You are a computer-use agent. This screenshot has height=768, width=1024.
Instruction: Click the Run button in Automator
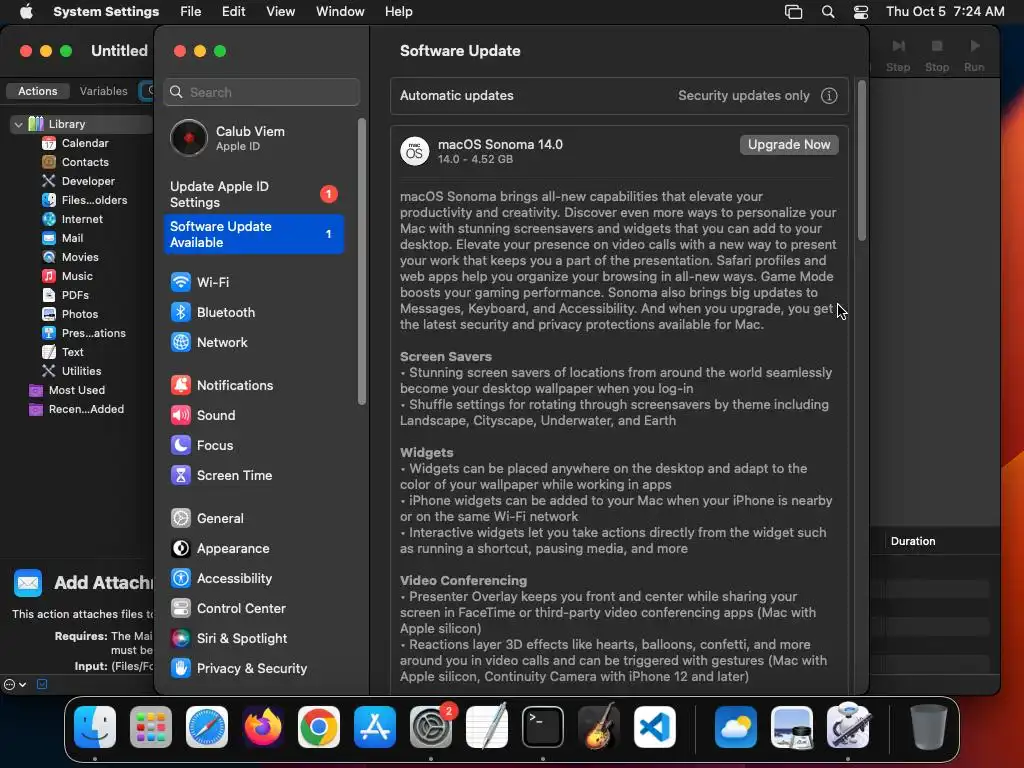974,55
